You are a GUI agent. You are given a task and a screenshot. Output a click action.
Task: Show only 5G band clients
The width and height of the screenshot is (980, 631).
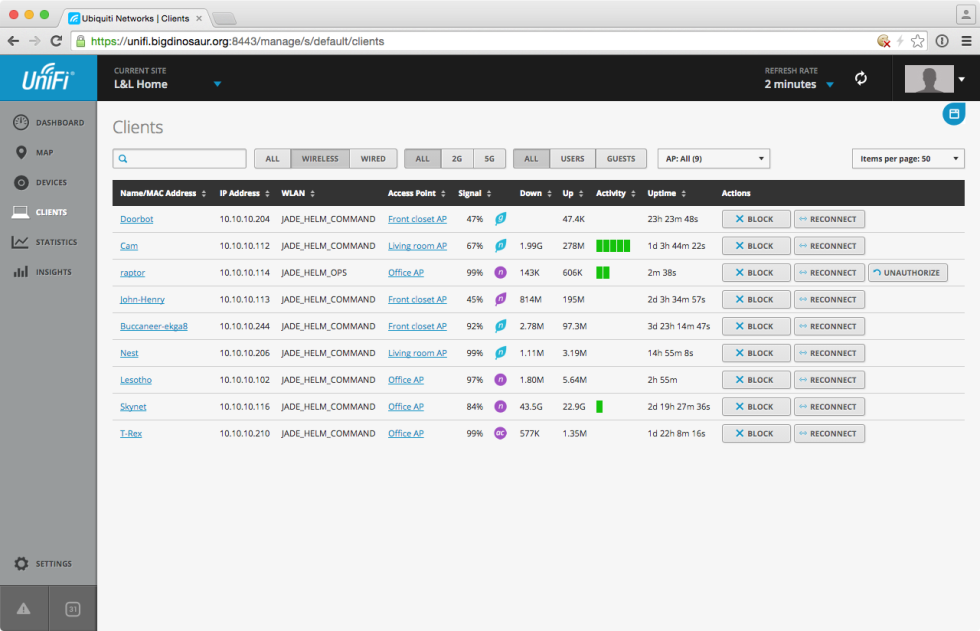click(489, 159)
